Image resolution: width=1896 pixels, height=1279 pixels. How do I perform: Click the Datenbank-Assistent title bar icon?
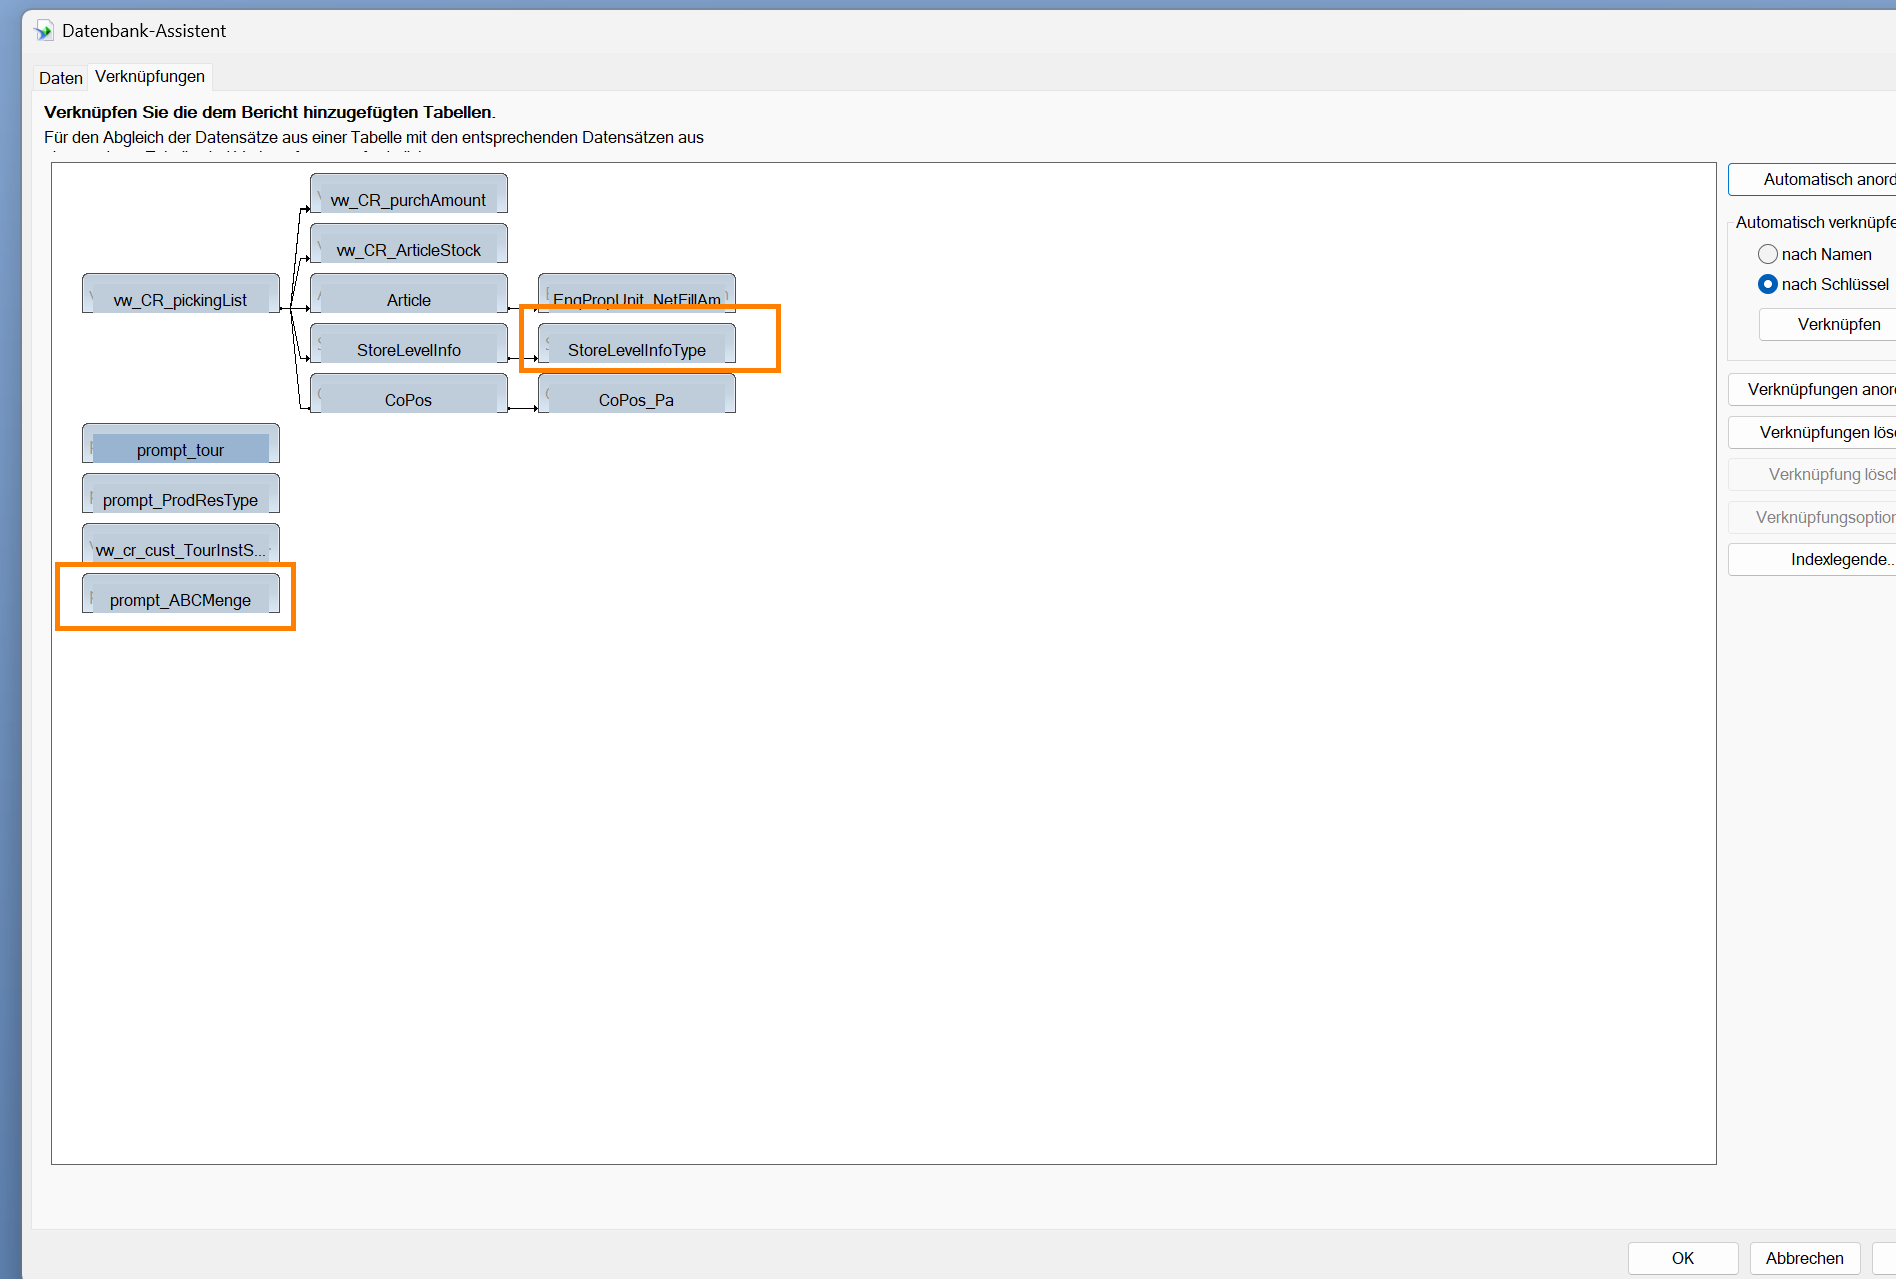[x=43, y=31]
